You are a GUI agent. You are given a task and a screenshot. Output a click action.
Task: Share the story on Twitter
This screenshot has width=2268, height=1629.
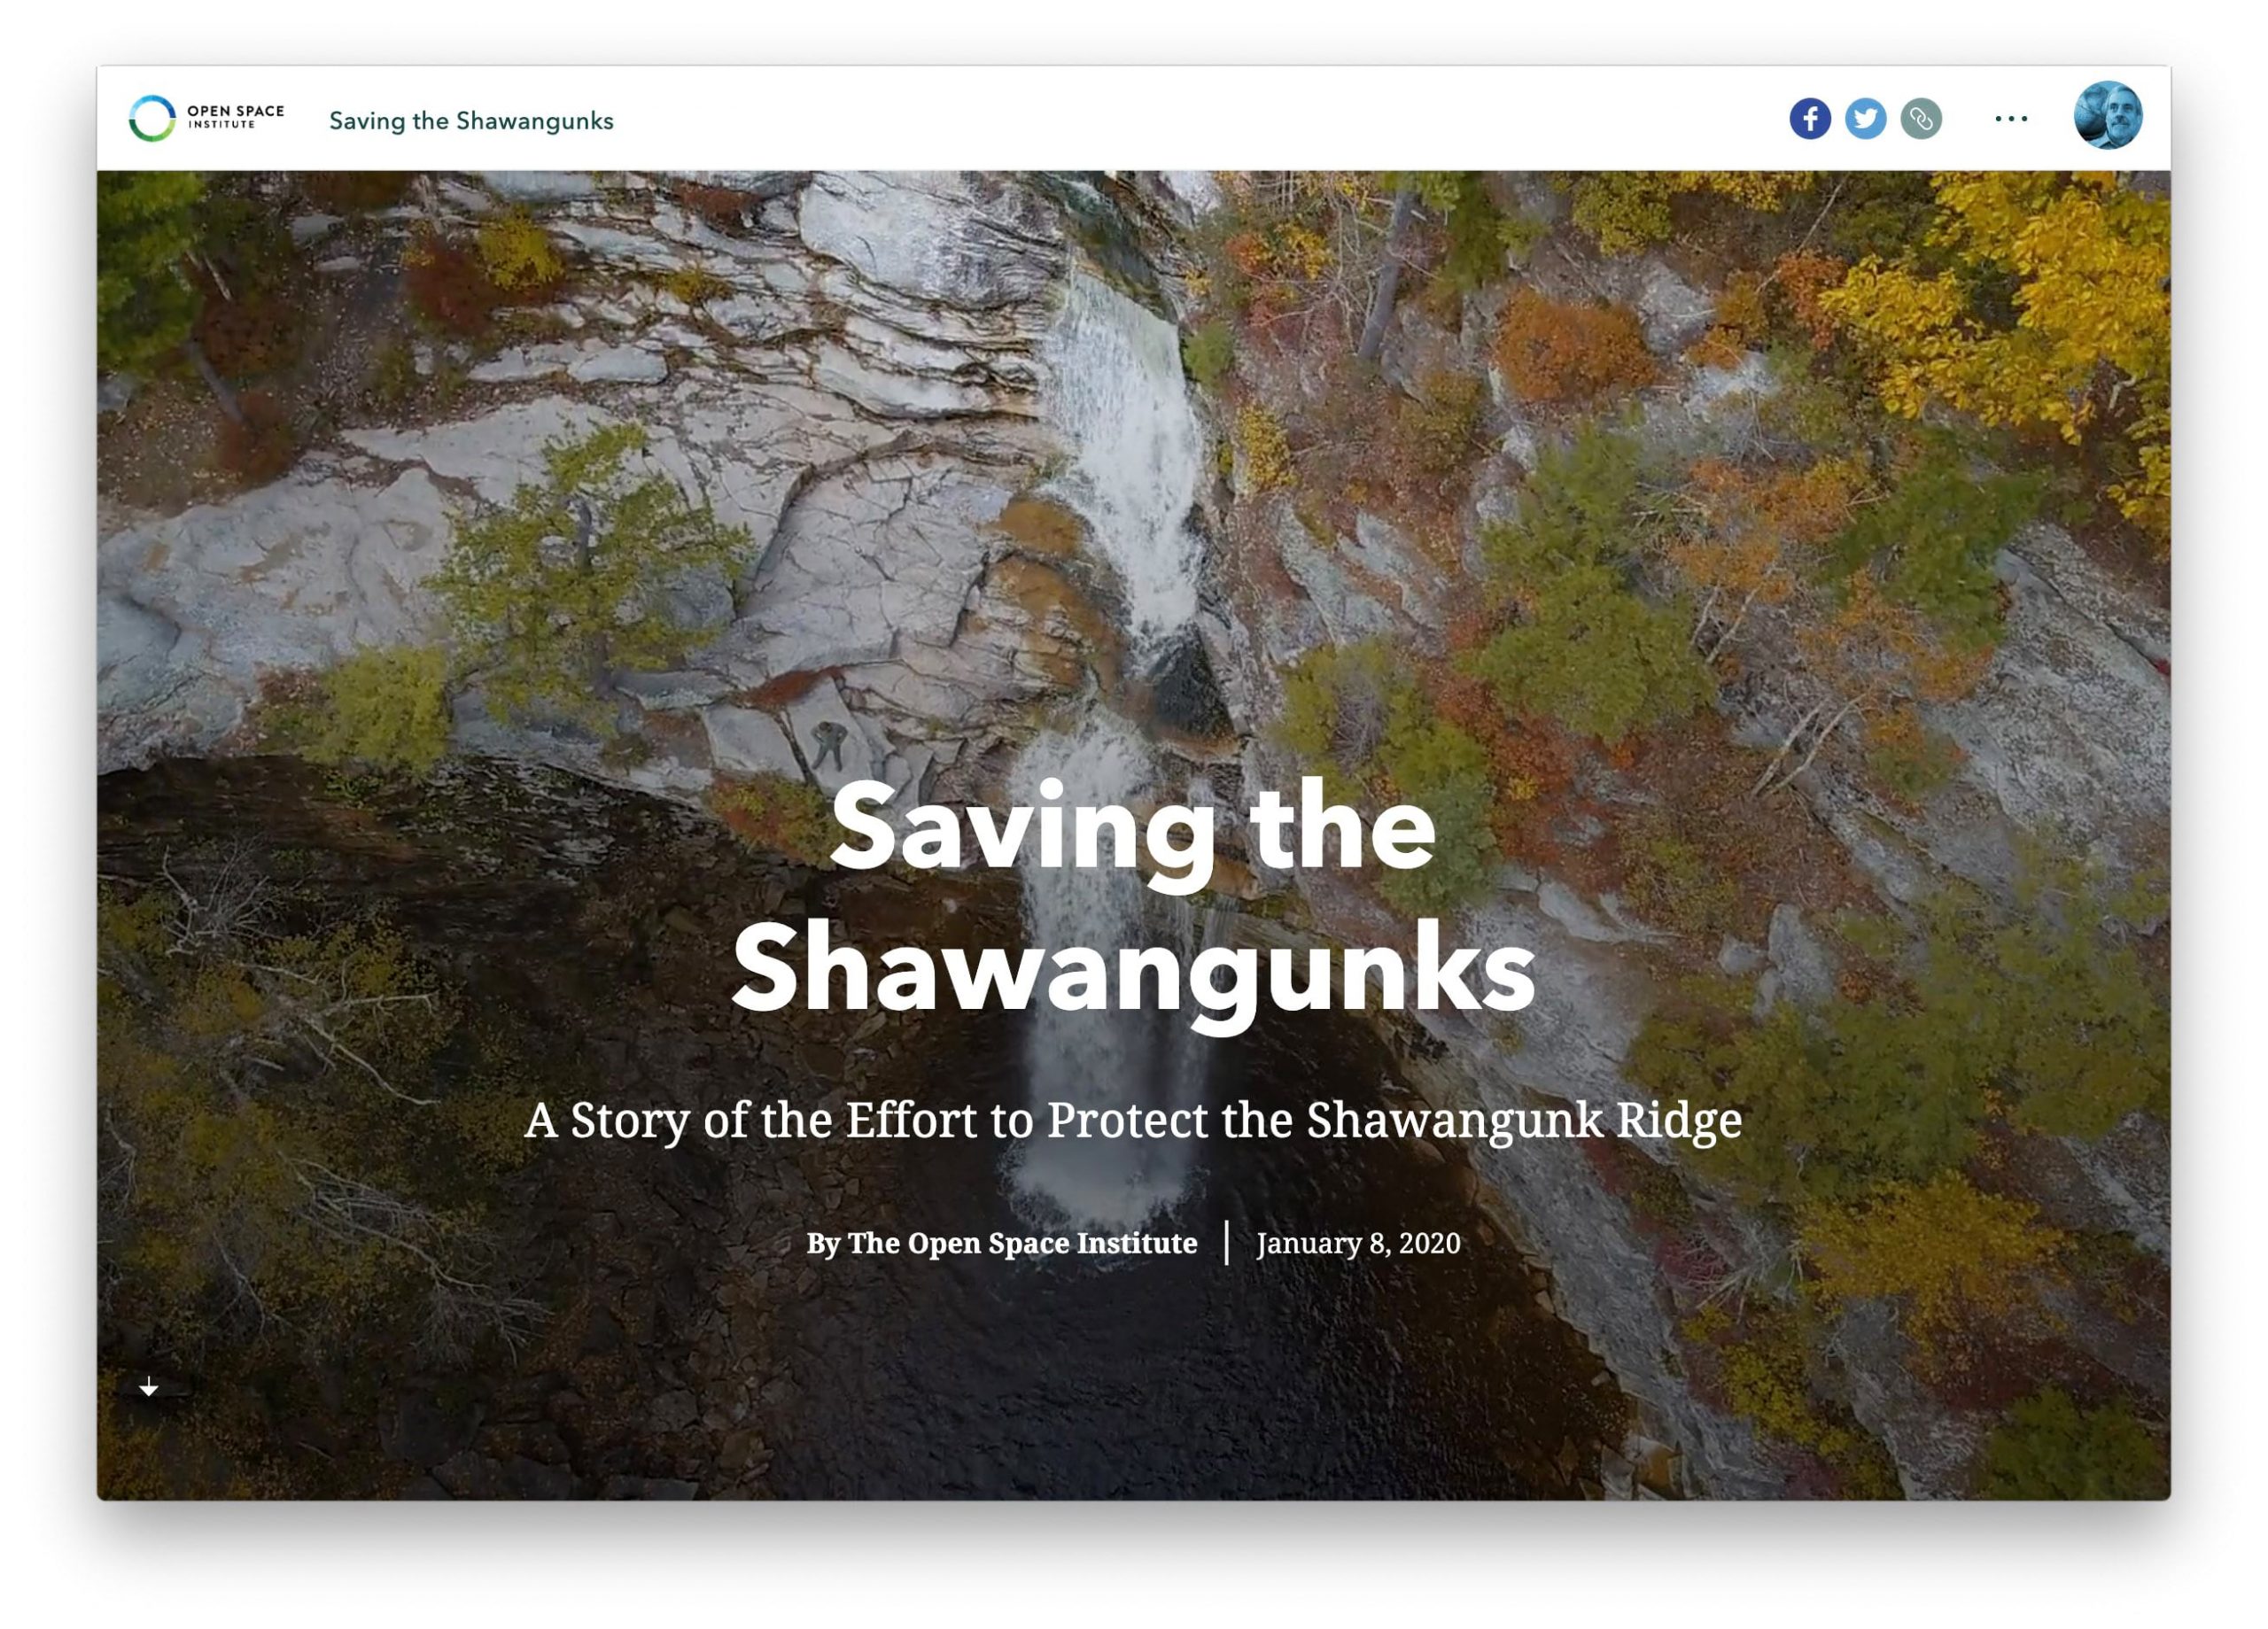click(x=1865, y=119)
